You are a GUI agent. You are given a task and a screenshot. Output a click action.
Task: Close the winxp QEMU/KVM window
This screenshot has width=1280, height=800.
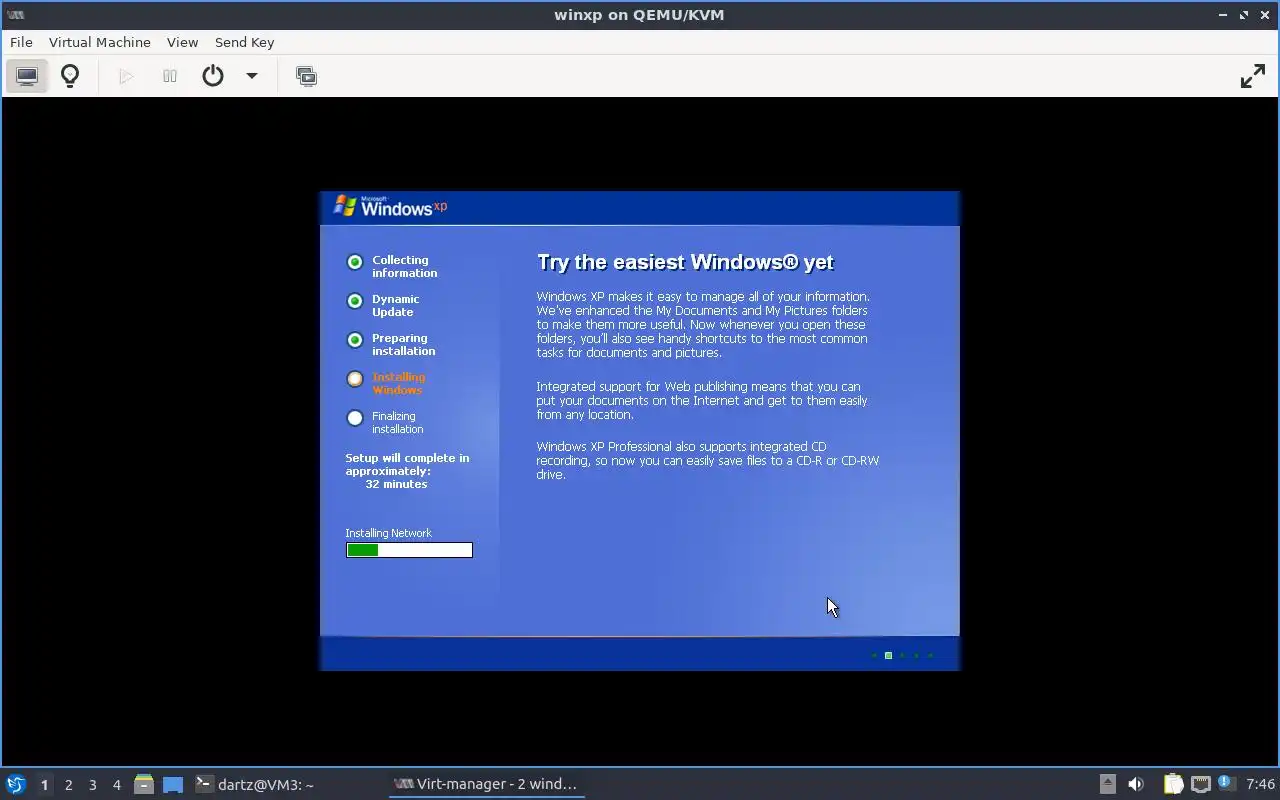coord(1266,15)
